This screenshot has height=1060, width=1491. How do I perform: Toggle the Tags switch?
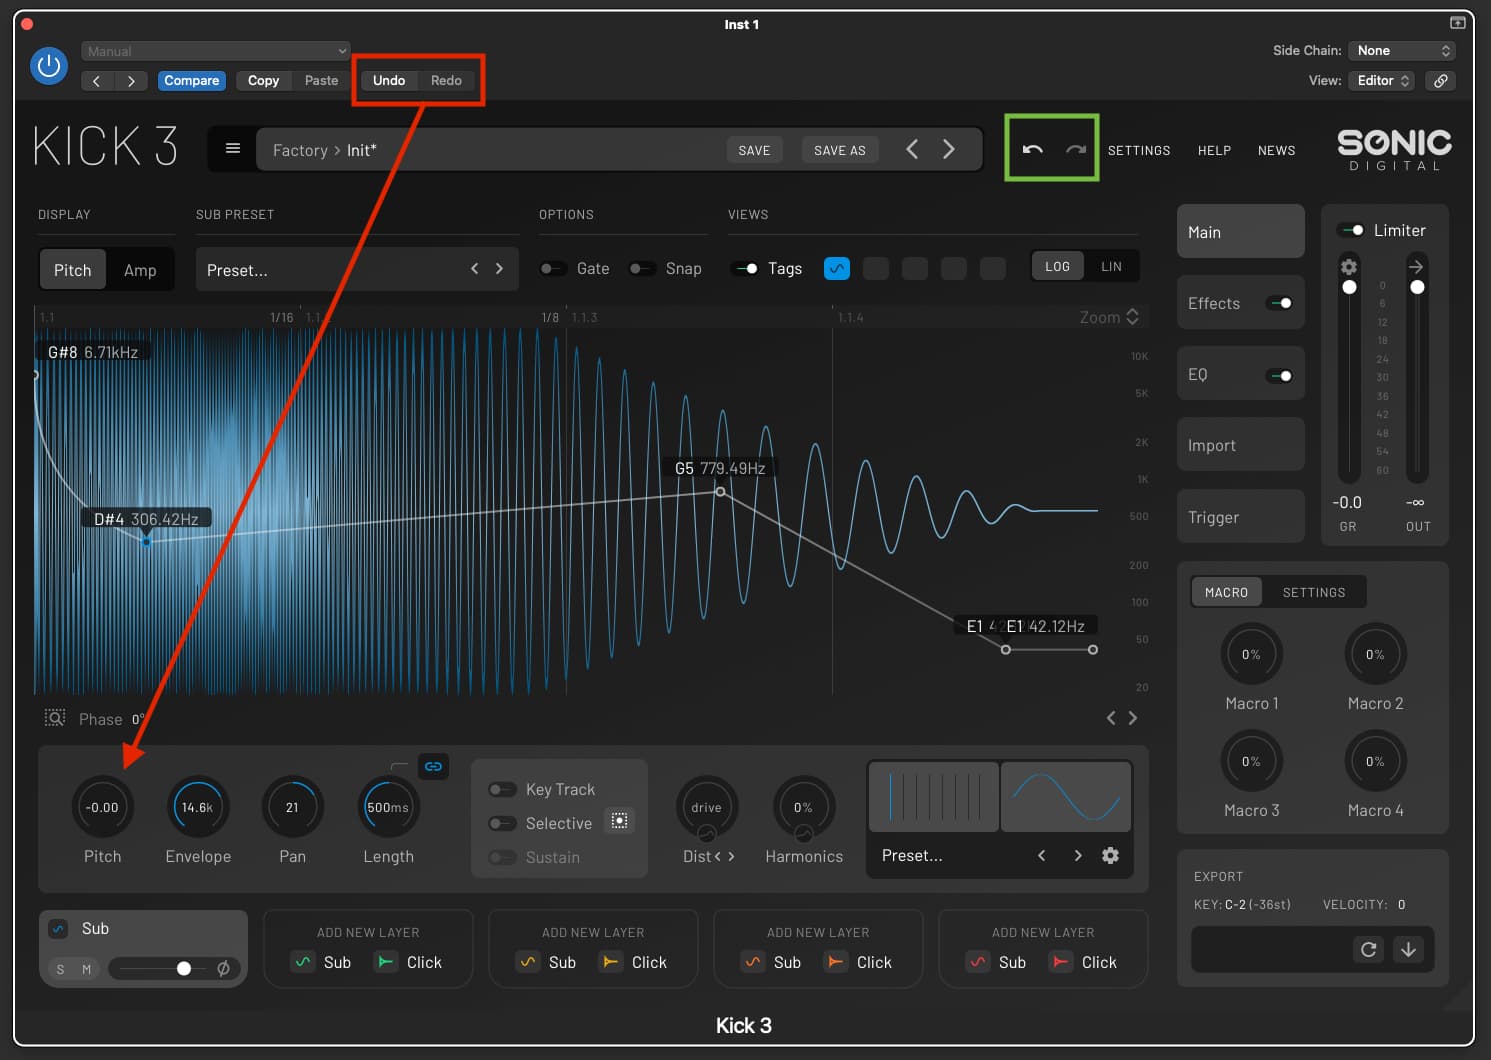[745, 268]
